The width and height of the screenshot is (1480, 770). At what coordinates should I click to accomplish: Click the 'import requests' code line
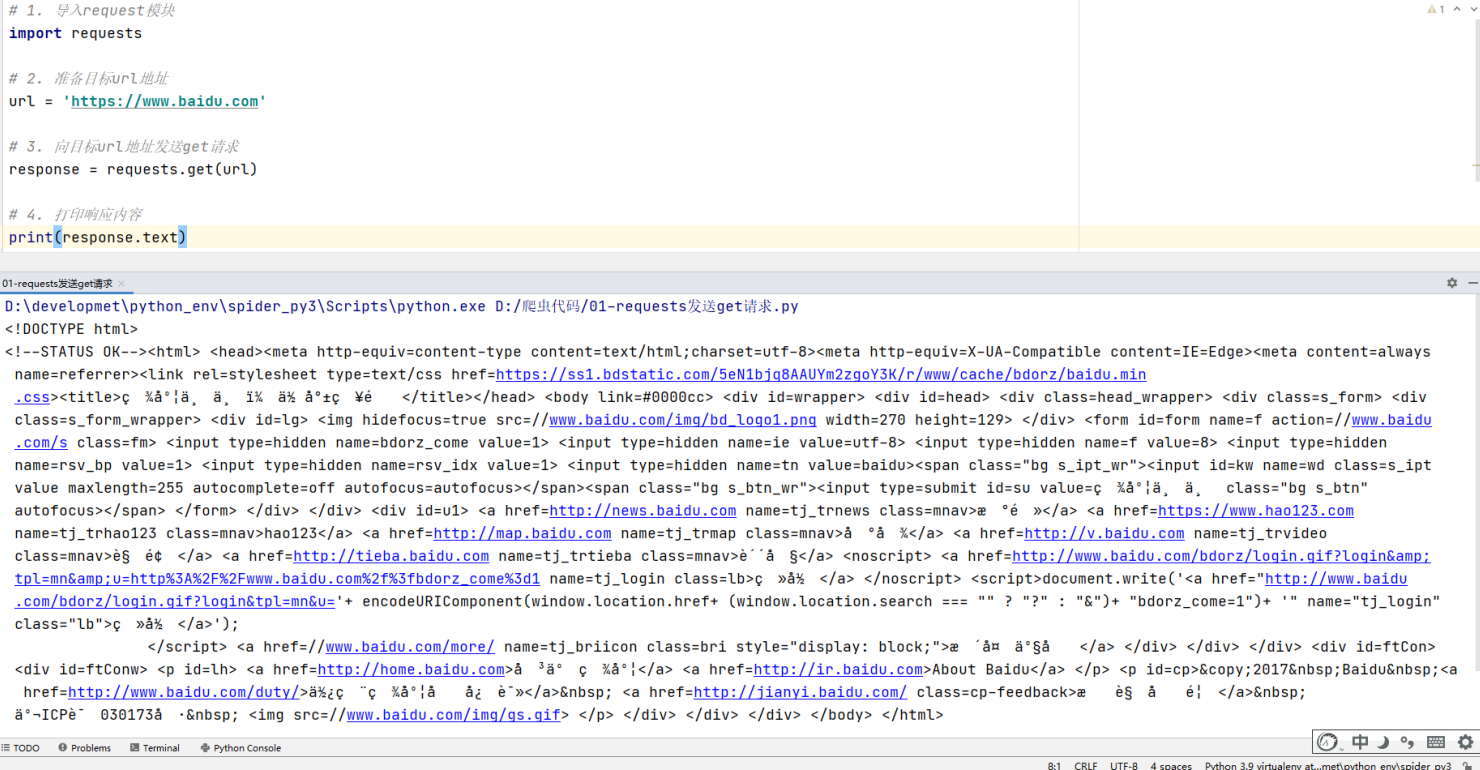(x=75, y=33)
